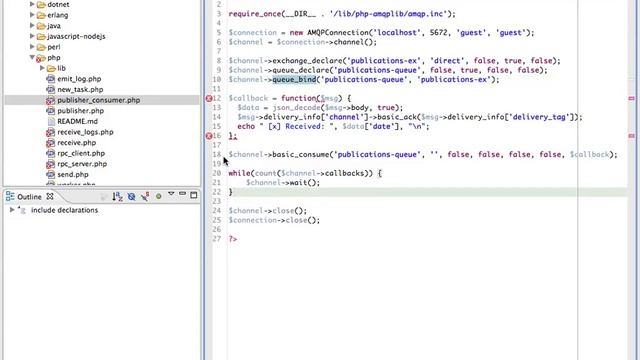
Task: Minimize the Outline panel
Action: click(182, 193)
